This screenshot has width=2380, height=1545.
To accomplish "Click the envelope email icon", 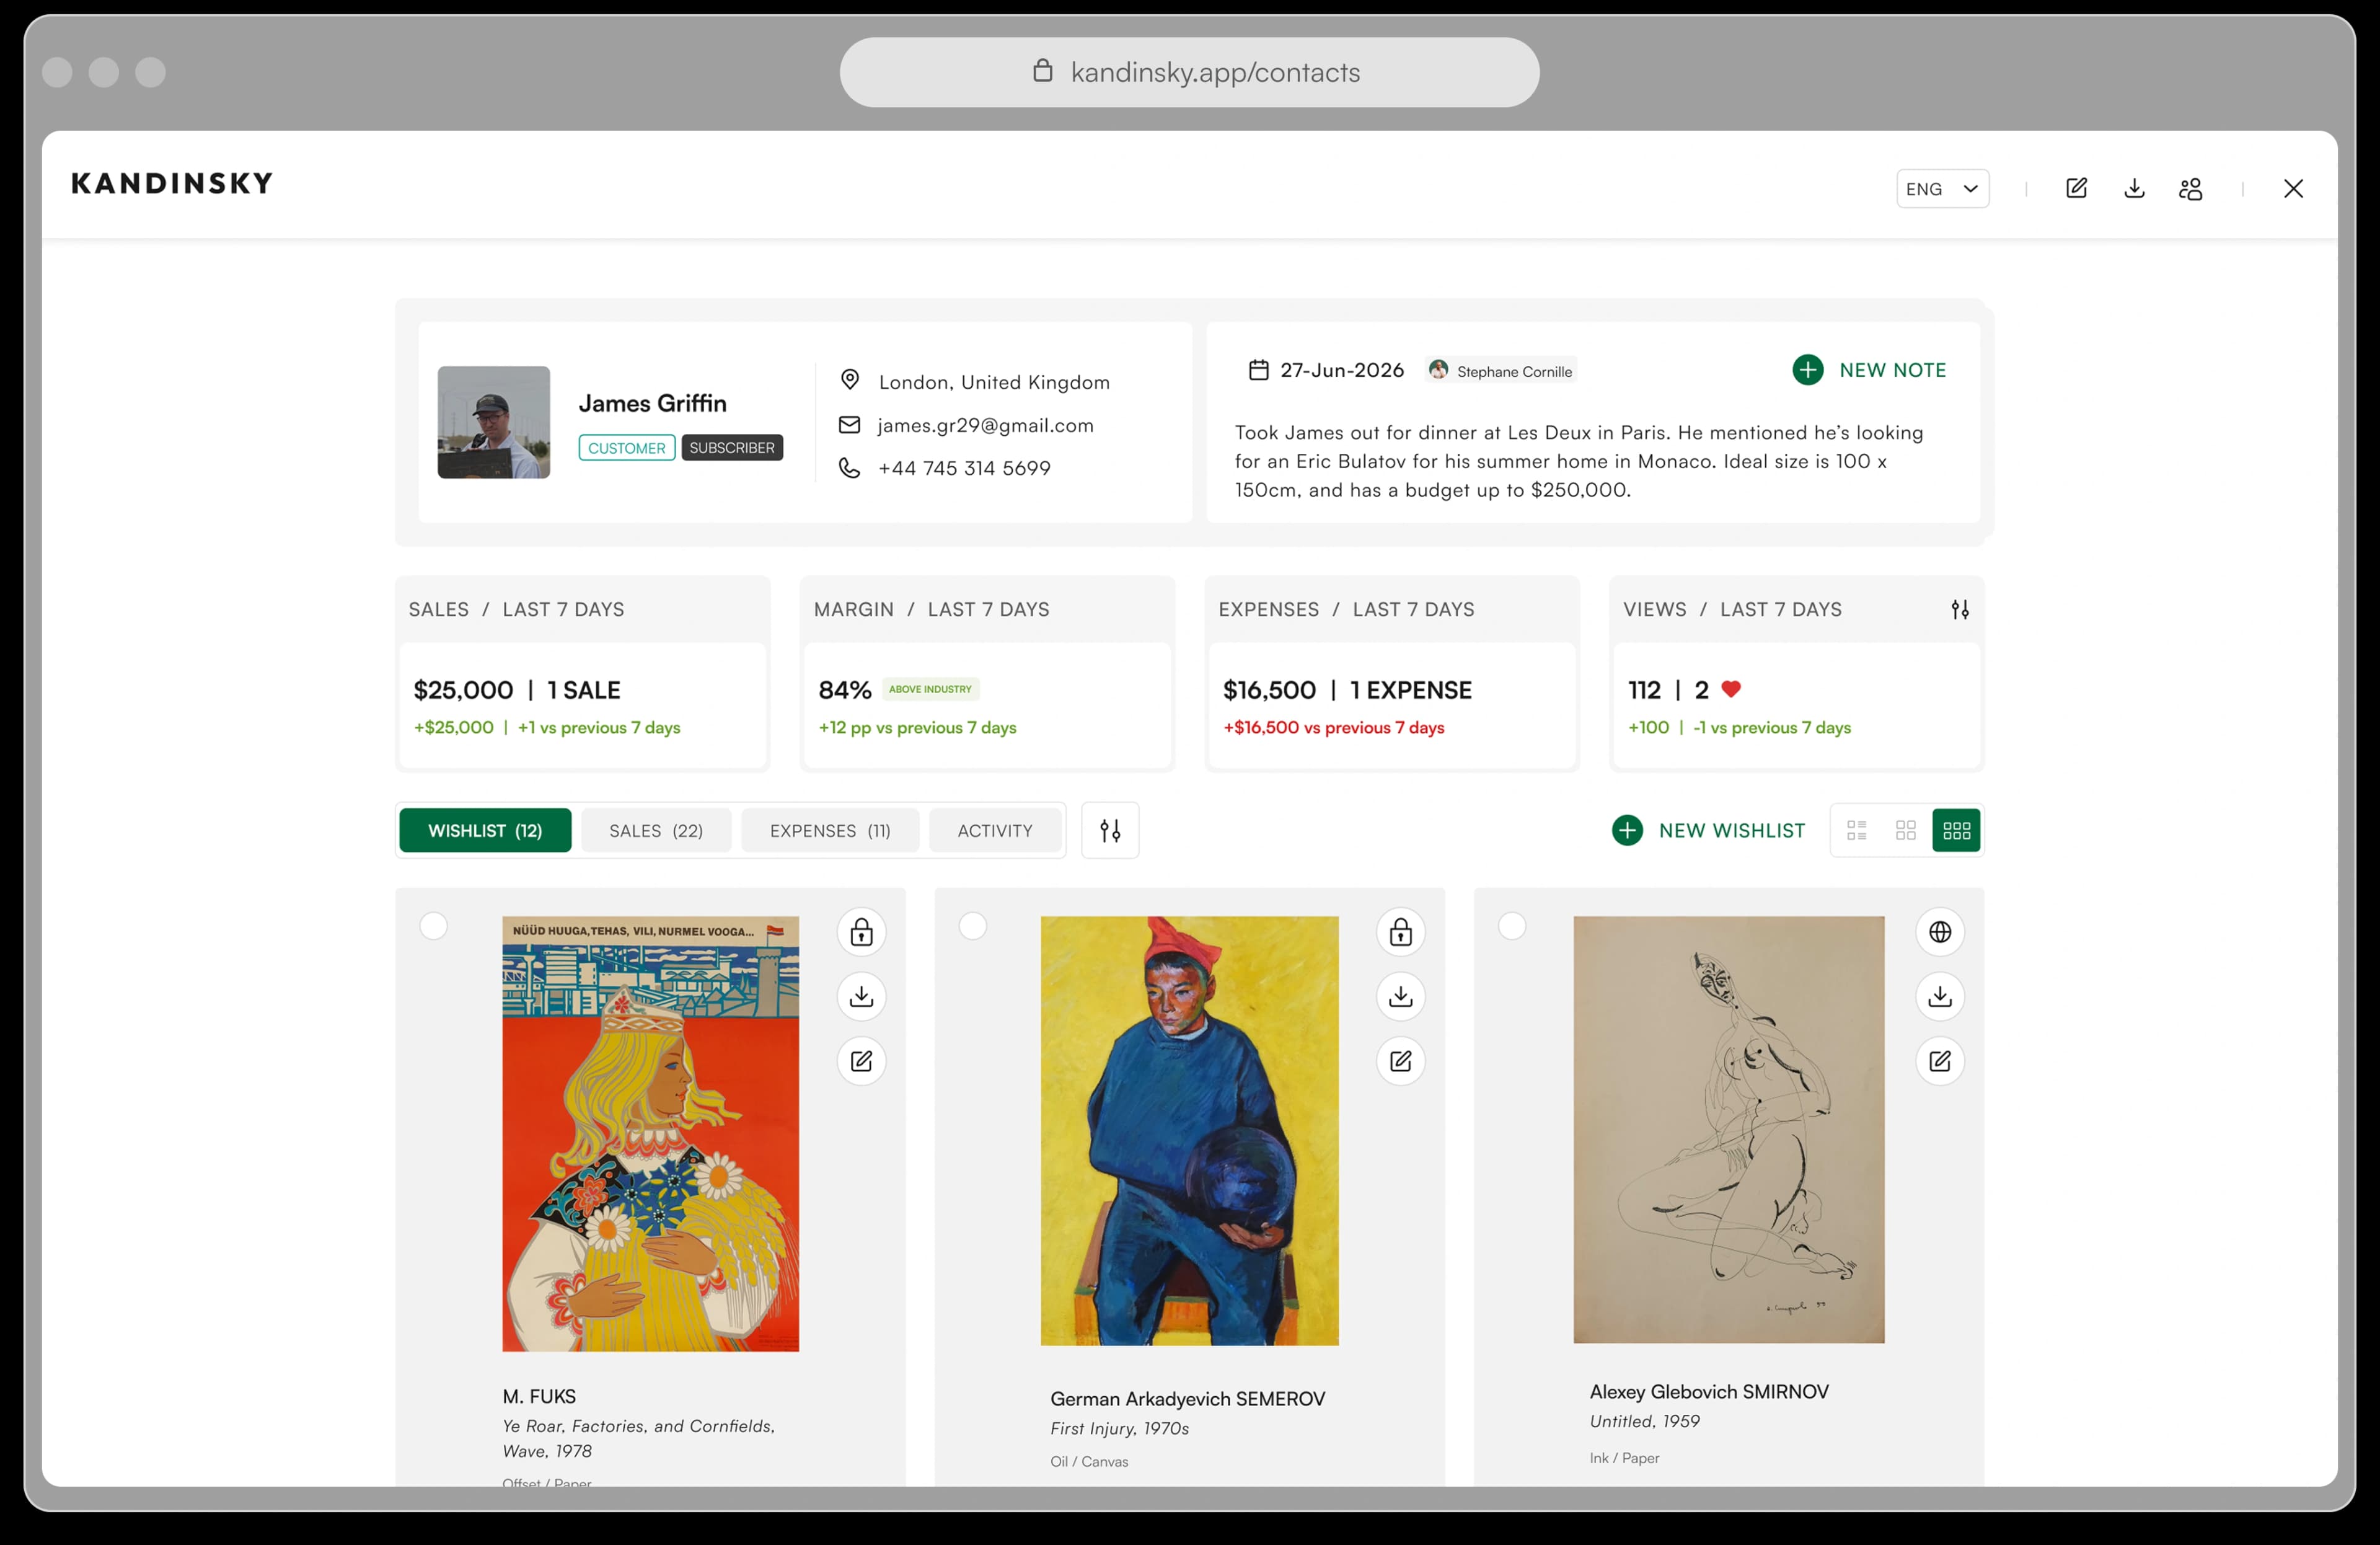I will pos(849,424).
